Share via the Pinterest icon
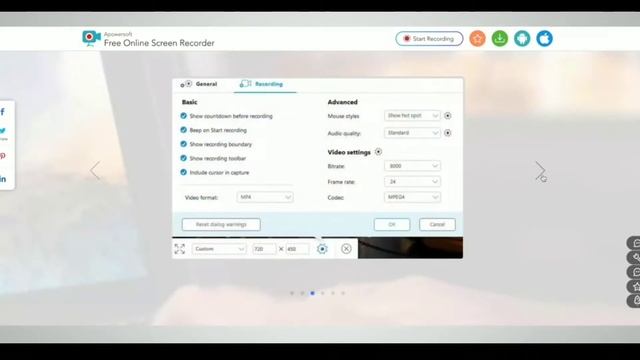This screenshot has height=360, width=640. (3, 156)
